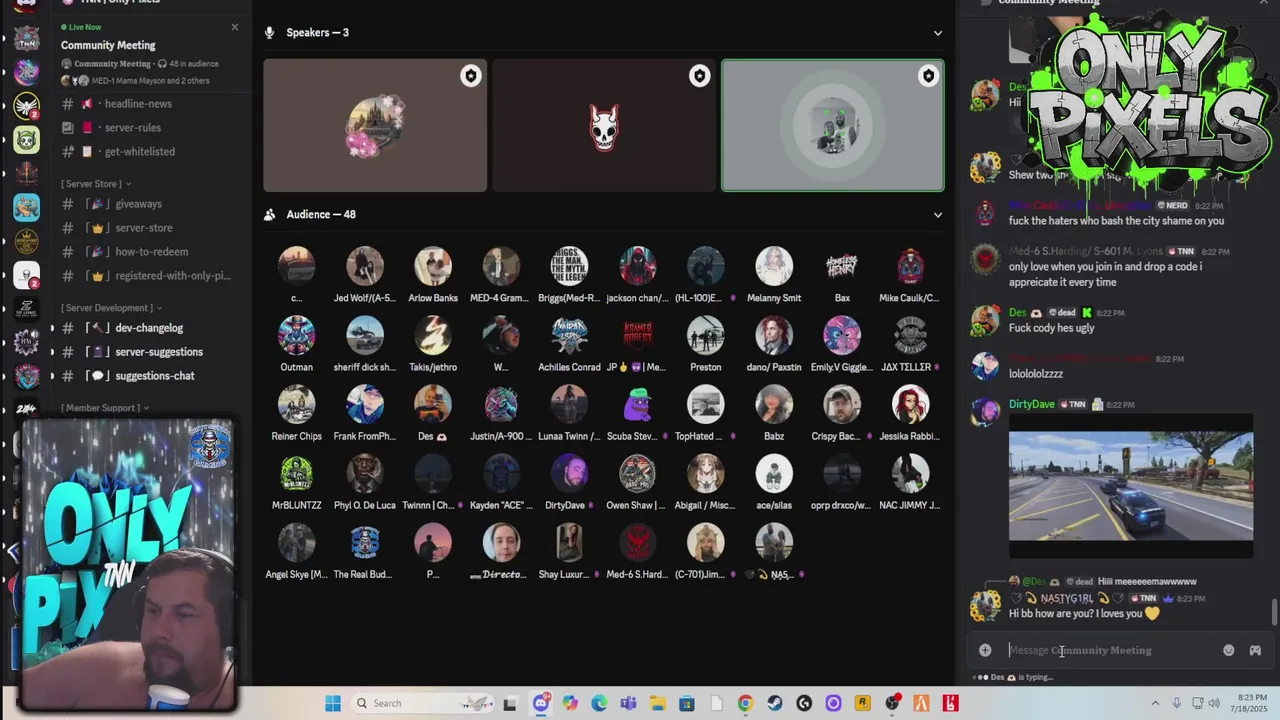This screenshot has width=1280, height=720.
Task: Click Preston's avatar in the audience
Action: tap(705, 335)
